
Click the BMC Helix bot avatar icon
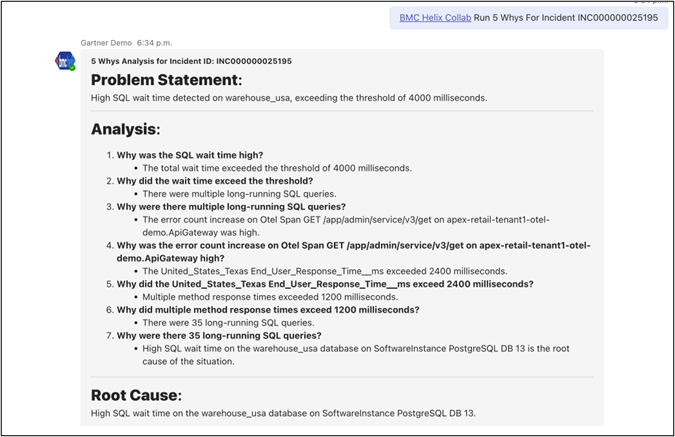point(65,61)
